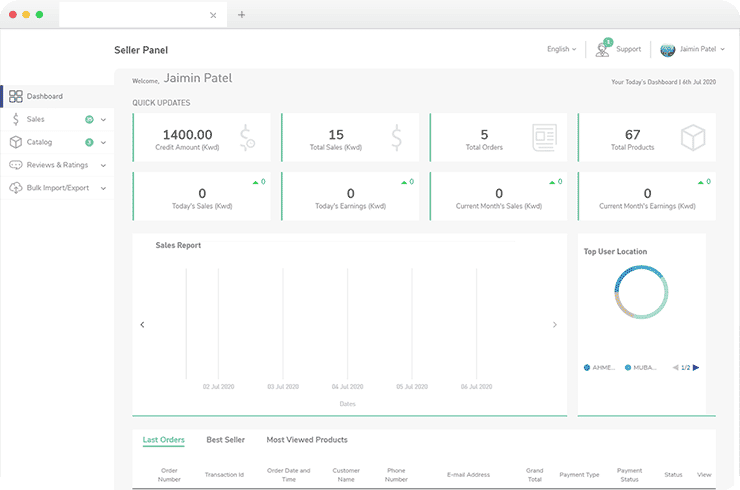Click the AHME legend marker
740x490 pixels.
click(587, 367)
